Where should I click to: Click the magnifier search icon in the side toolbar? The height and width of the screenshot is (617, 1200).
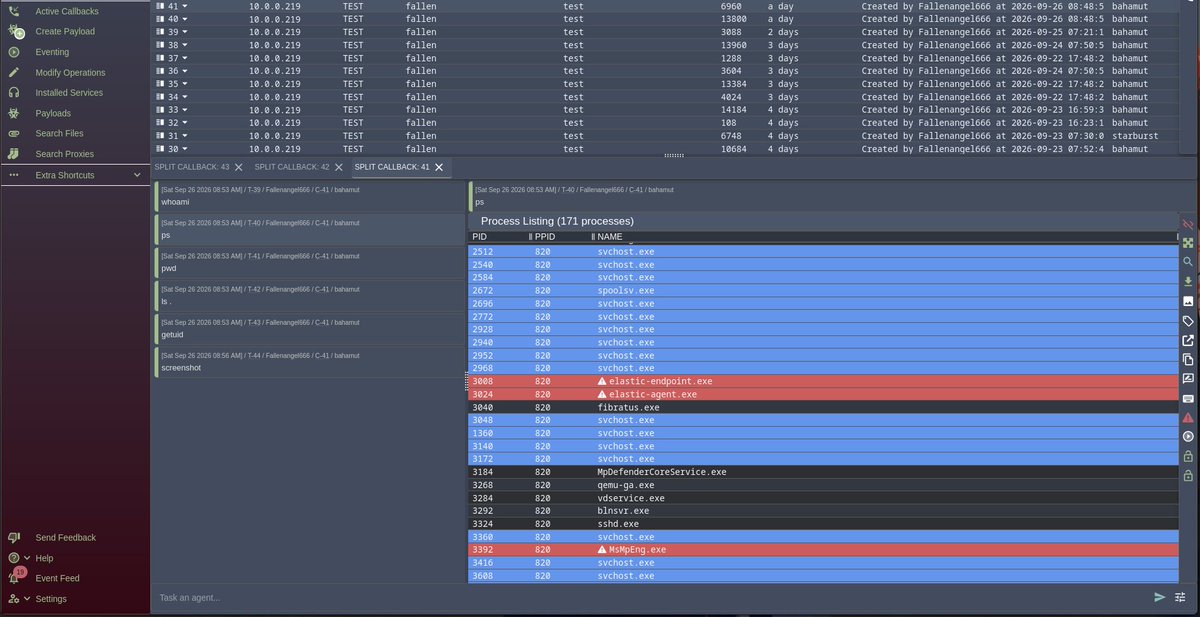click(x=1188, y=262)
